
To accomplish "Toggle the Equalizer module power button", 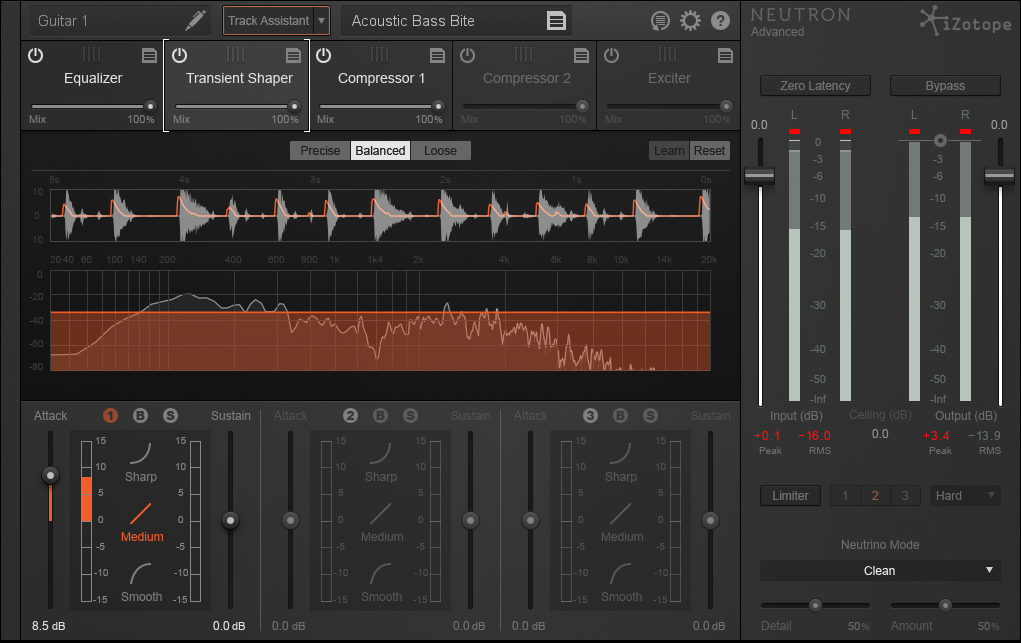I will point(36,55).
